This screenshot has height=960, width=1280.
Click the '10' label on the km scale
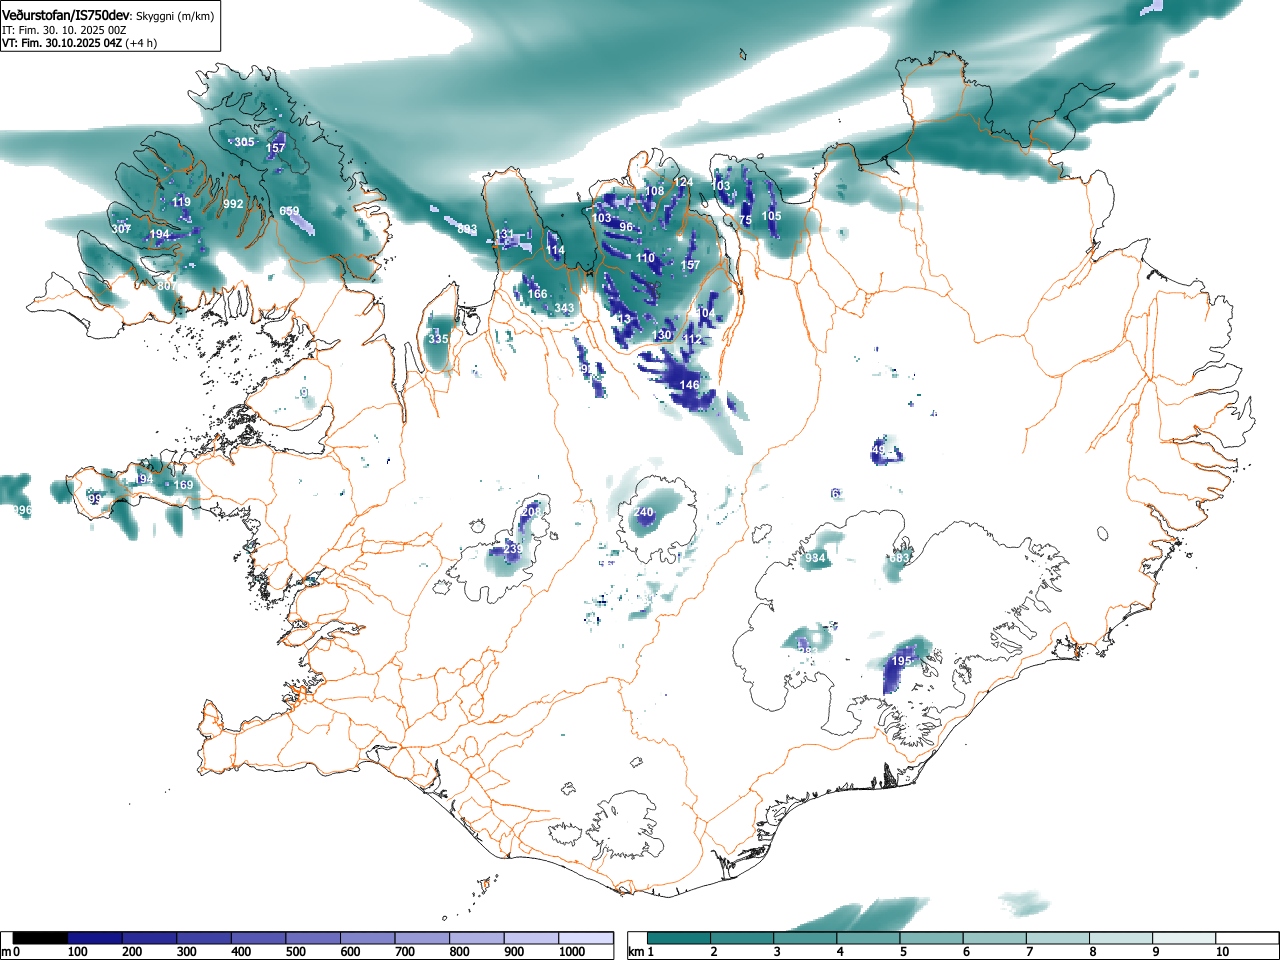(1221, 952)
